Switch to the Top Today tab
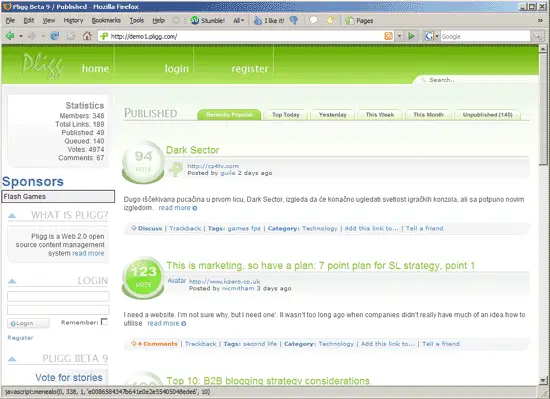Screen dimensions: 550x399 286,115
